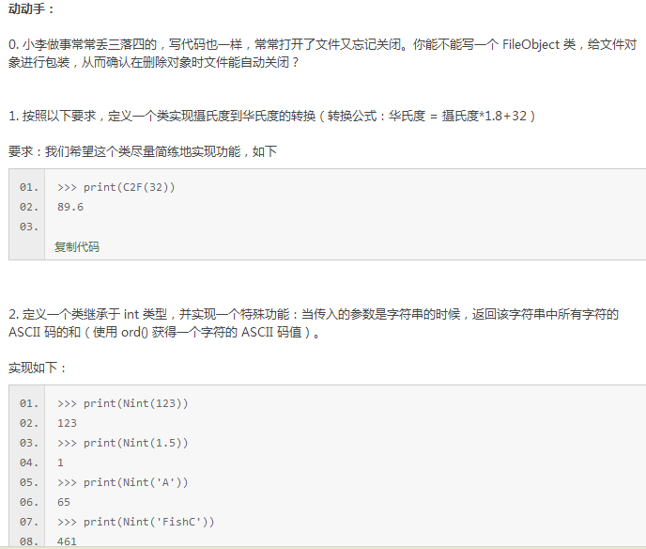The image size is (646, 549).
Task: Click the print(Nint(123)) code line
Action: pos(123,403)
